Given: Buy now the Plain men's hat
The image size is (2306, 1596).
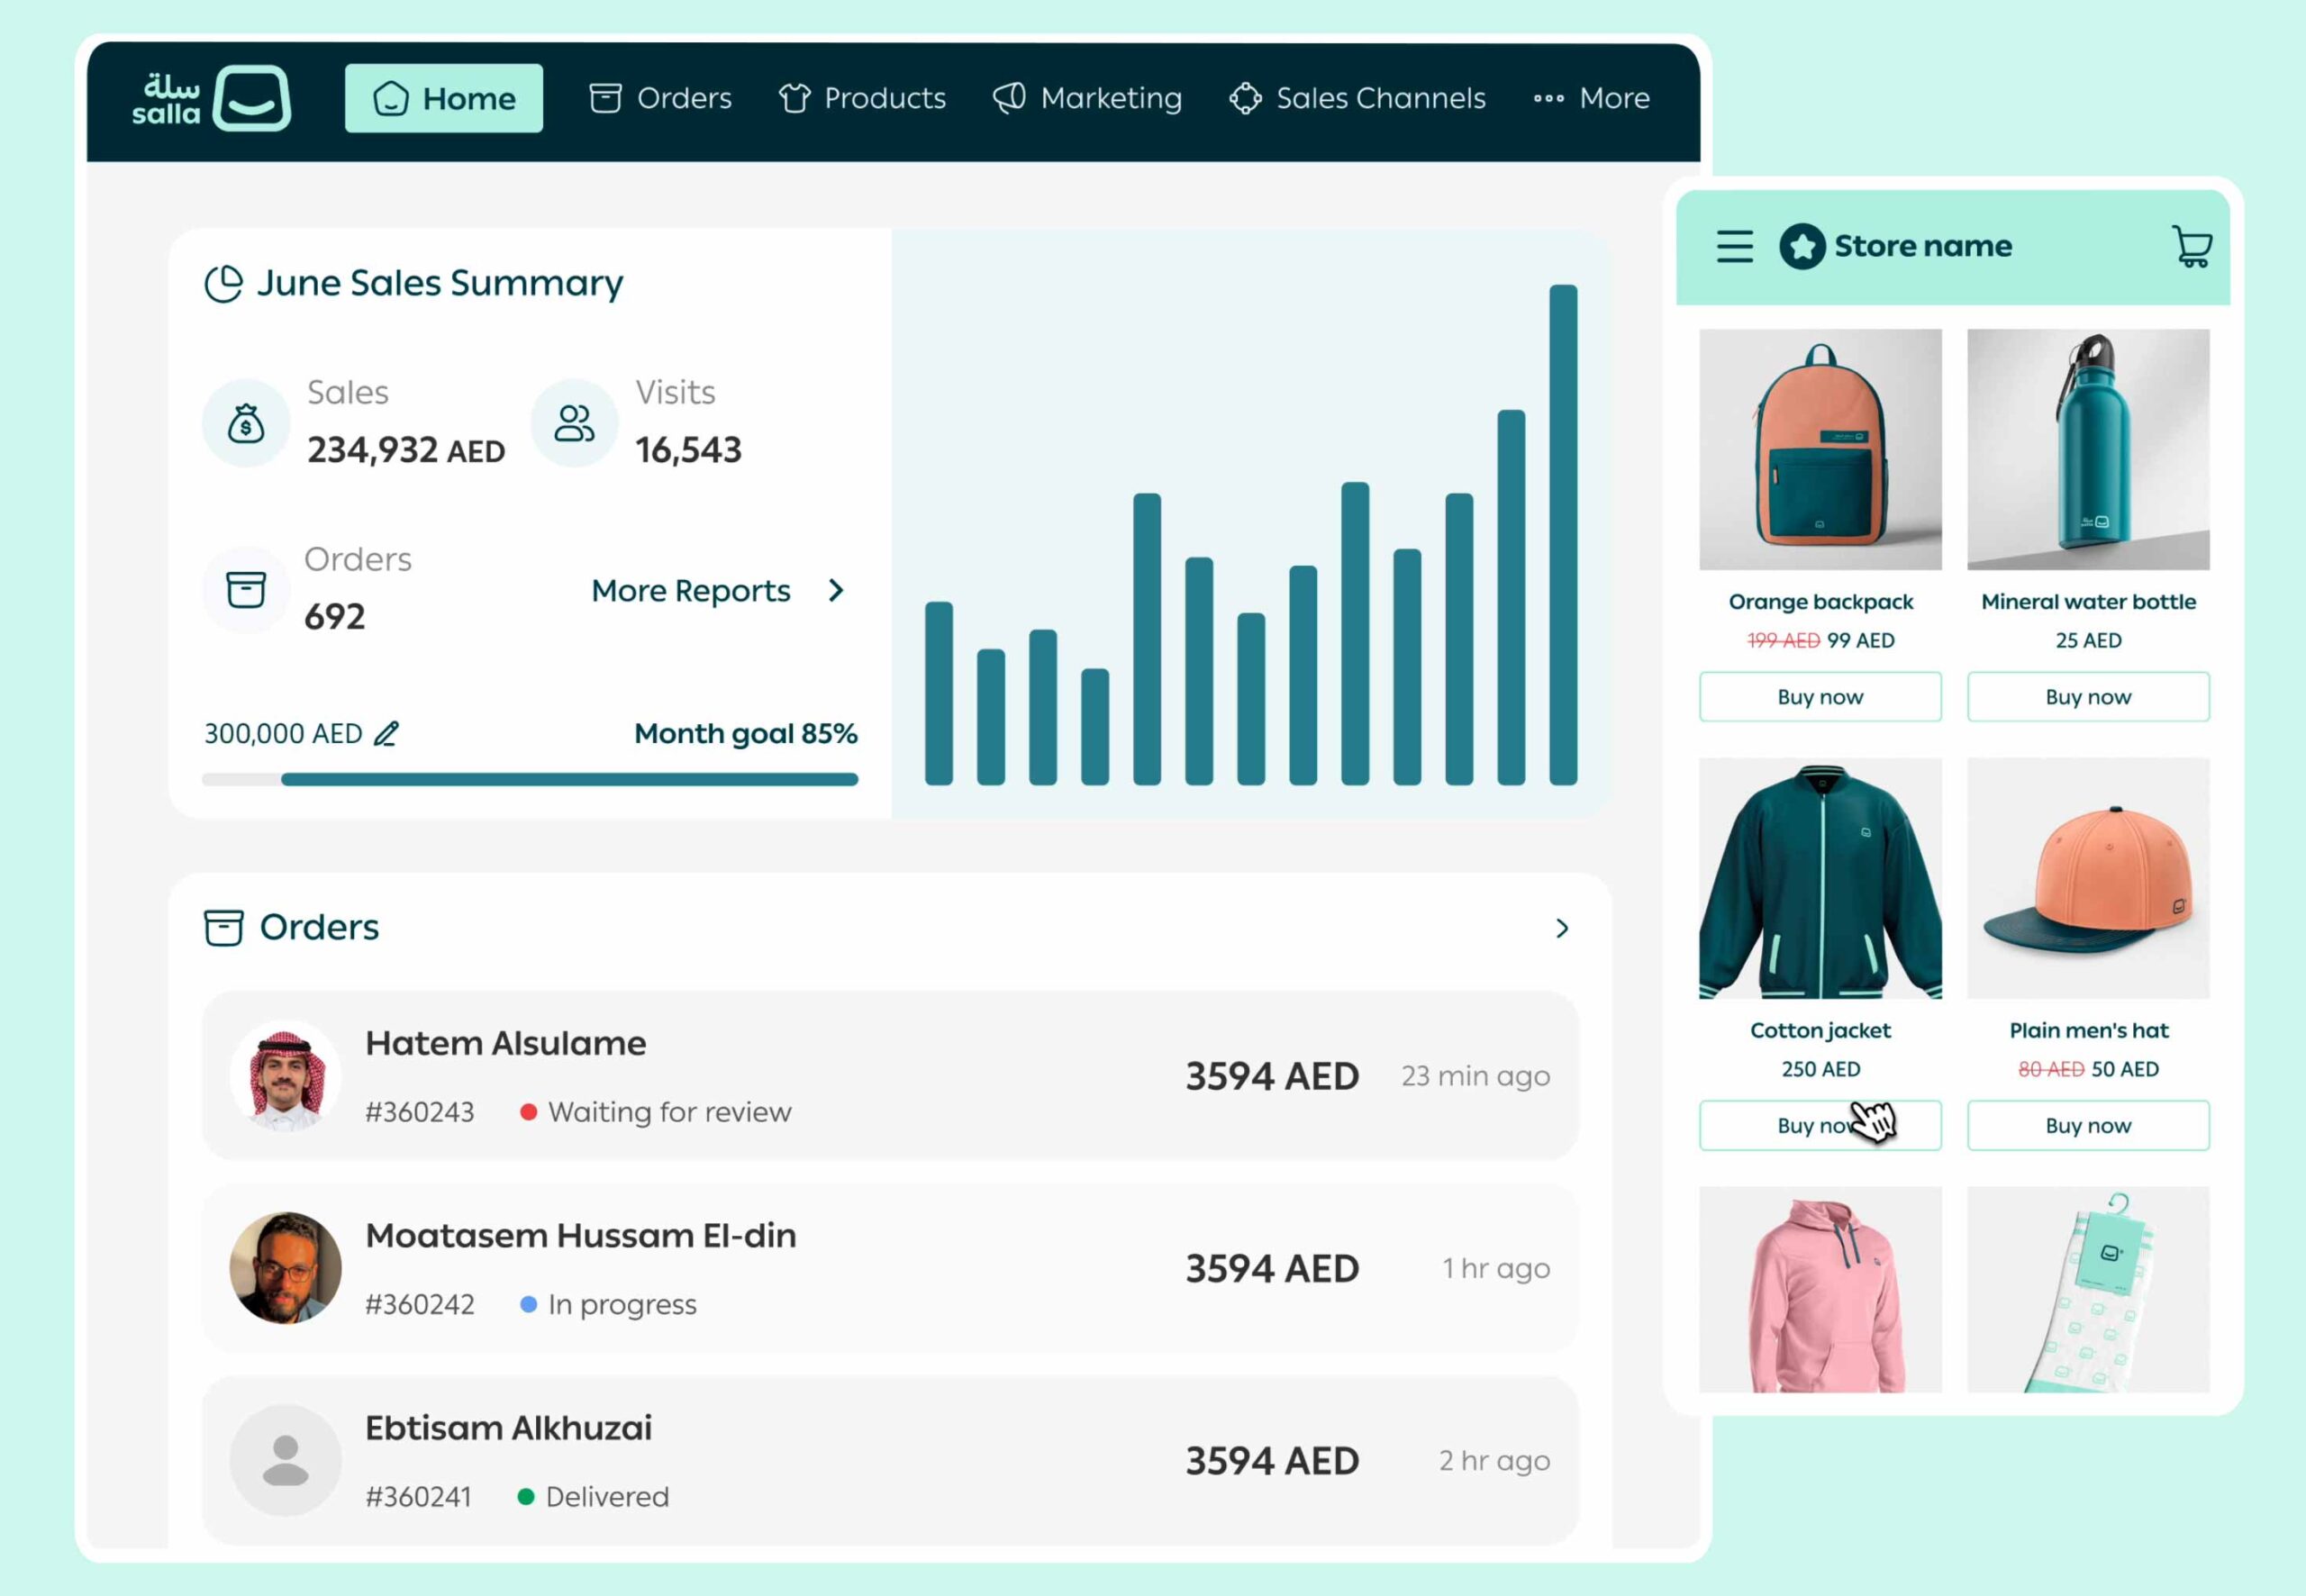Looking at the screenshot, I should [2088, 1125].
